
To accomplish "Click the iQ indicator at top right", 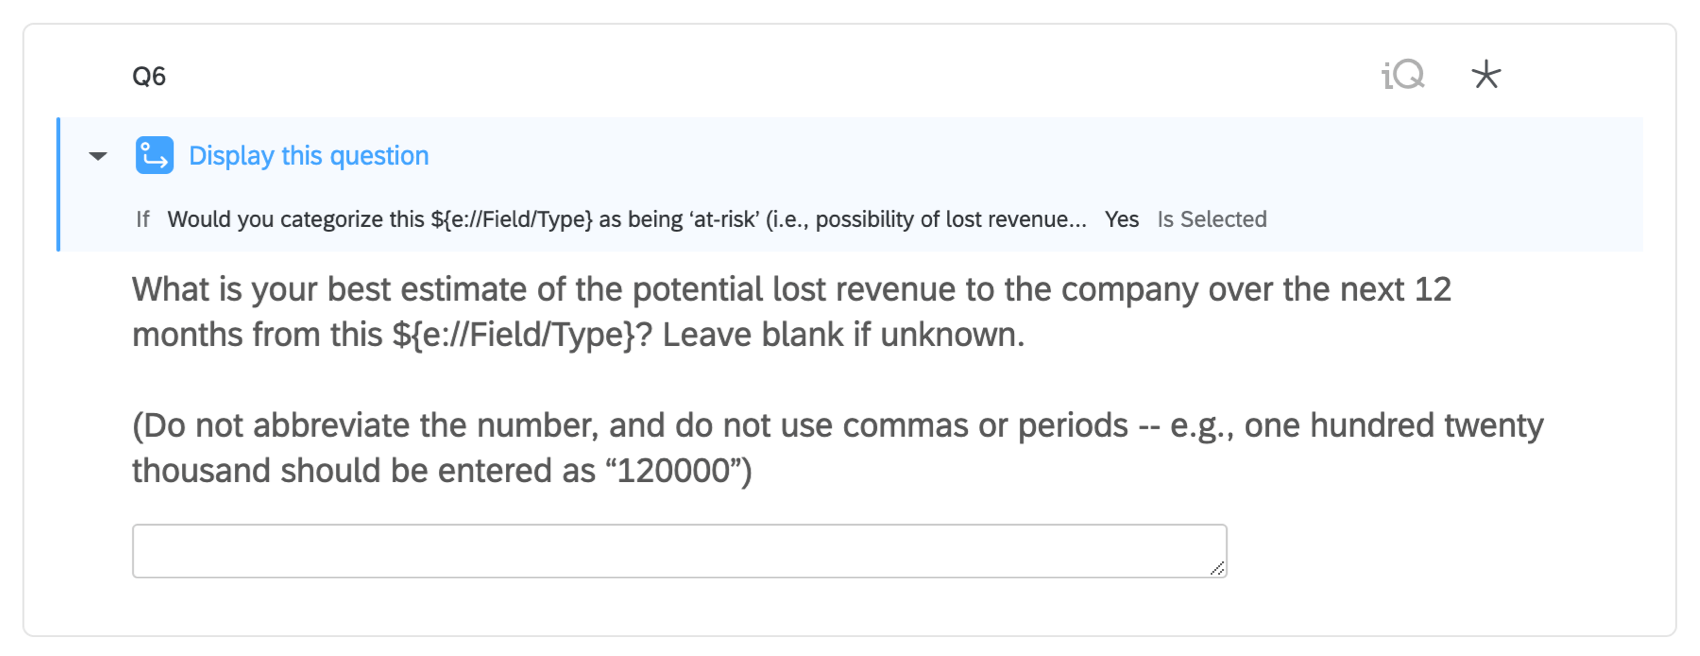I will click(x=1402, y=74).
